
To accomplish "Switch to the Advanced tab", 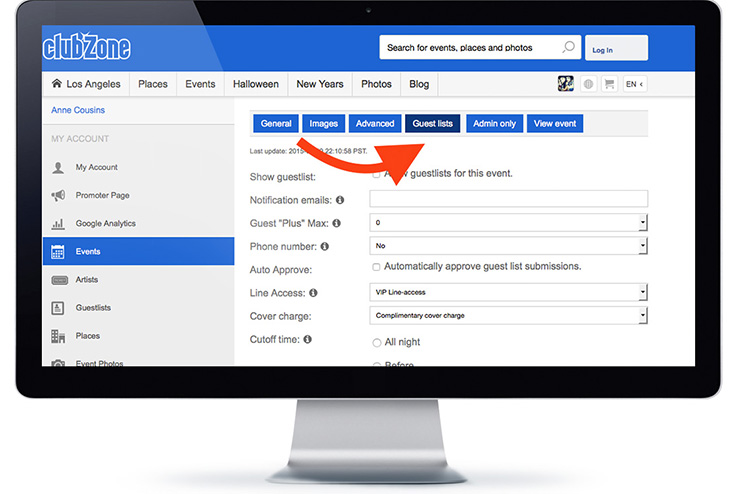I will pos(375,123).
